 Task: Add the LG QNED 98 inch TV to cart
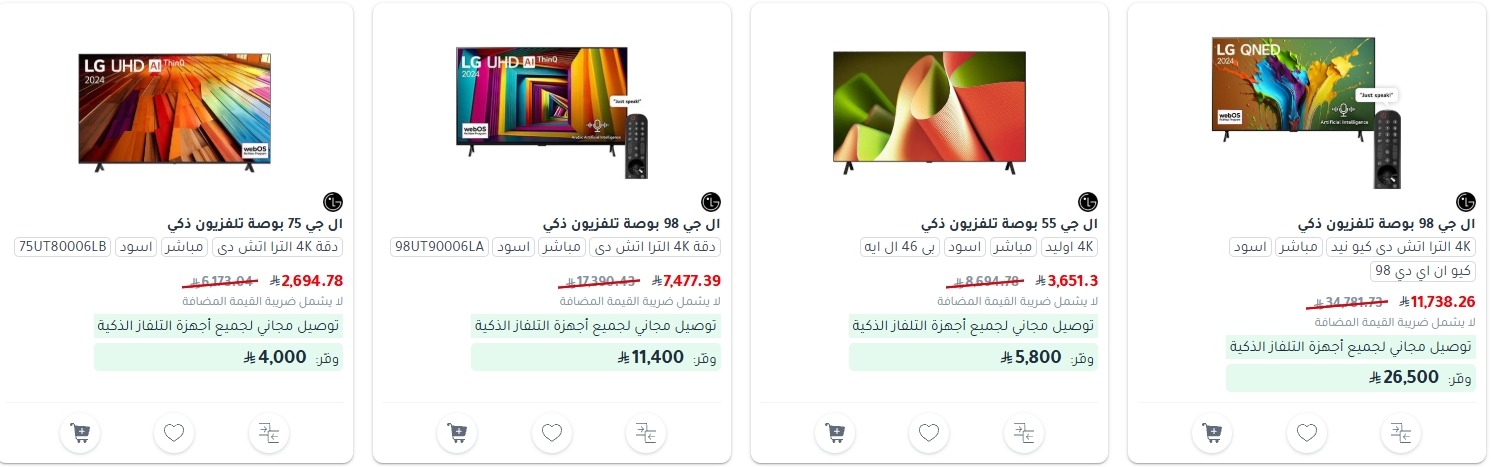[1213, 433]
